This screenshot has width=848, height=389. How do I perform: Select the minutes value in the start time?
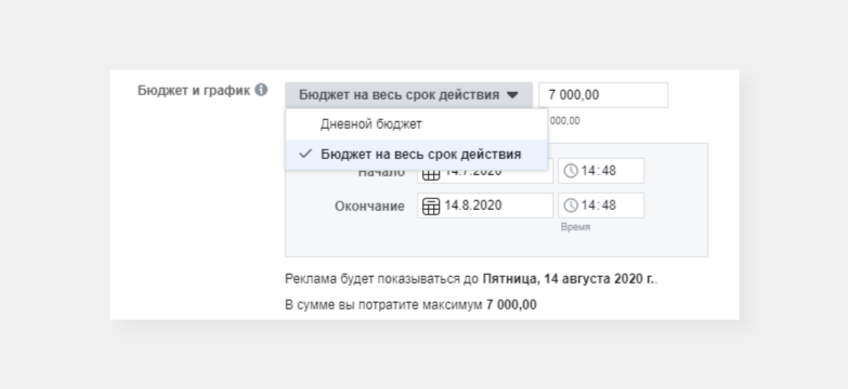609,171
